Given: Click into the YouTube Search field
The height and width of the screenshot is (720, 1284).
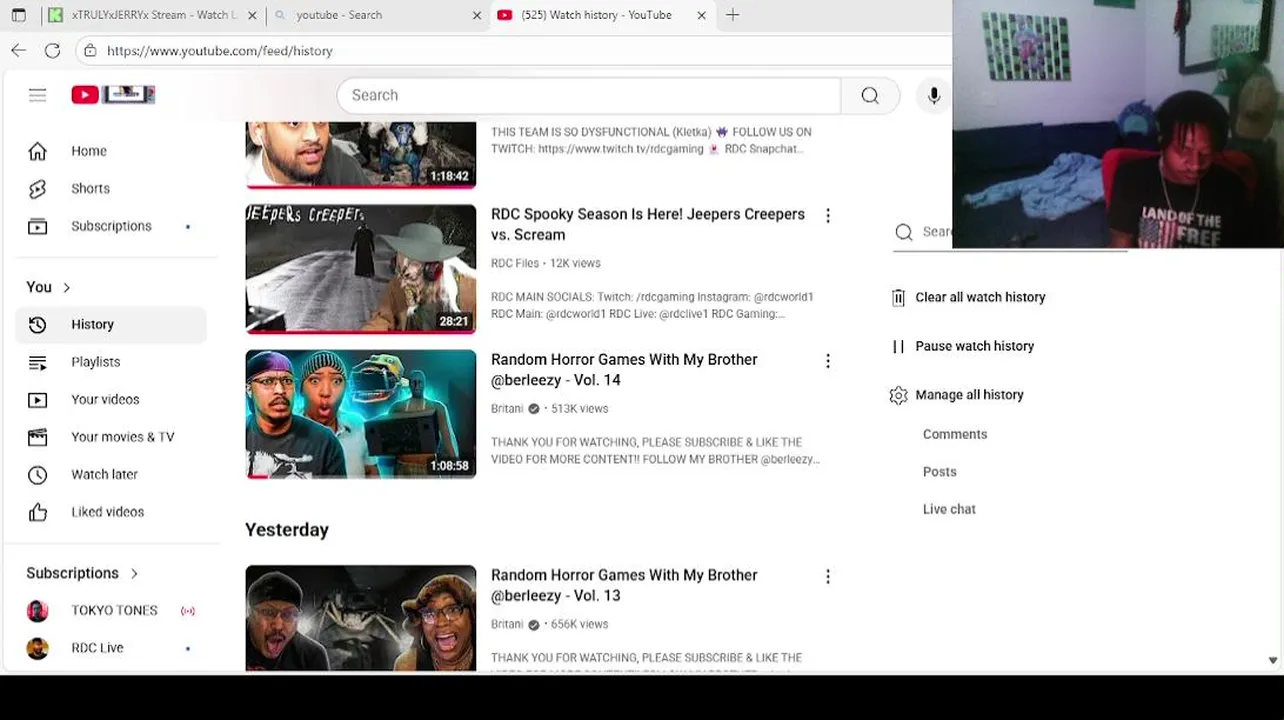Looking at the screenshot, I should pyautogui.click(x=589, y=95).
